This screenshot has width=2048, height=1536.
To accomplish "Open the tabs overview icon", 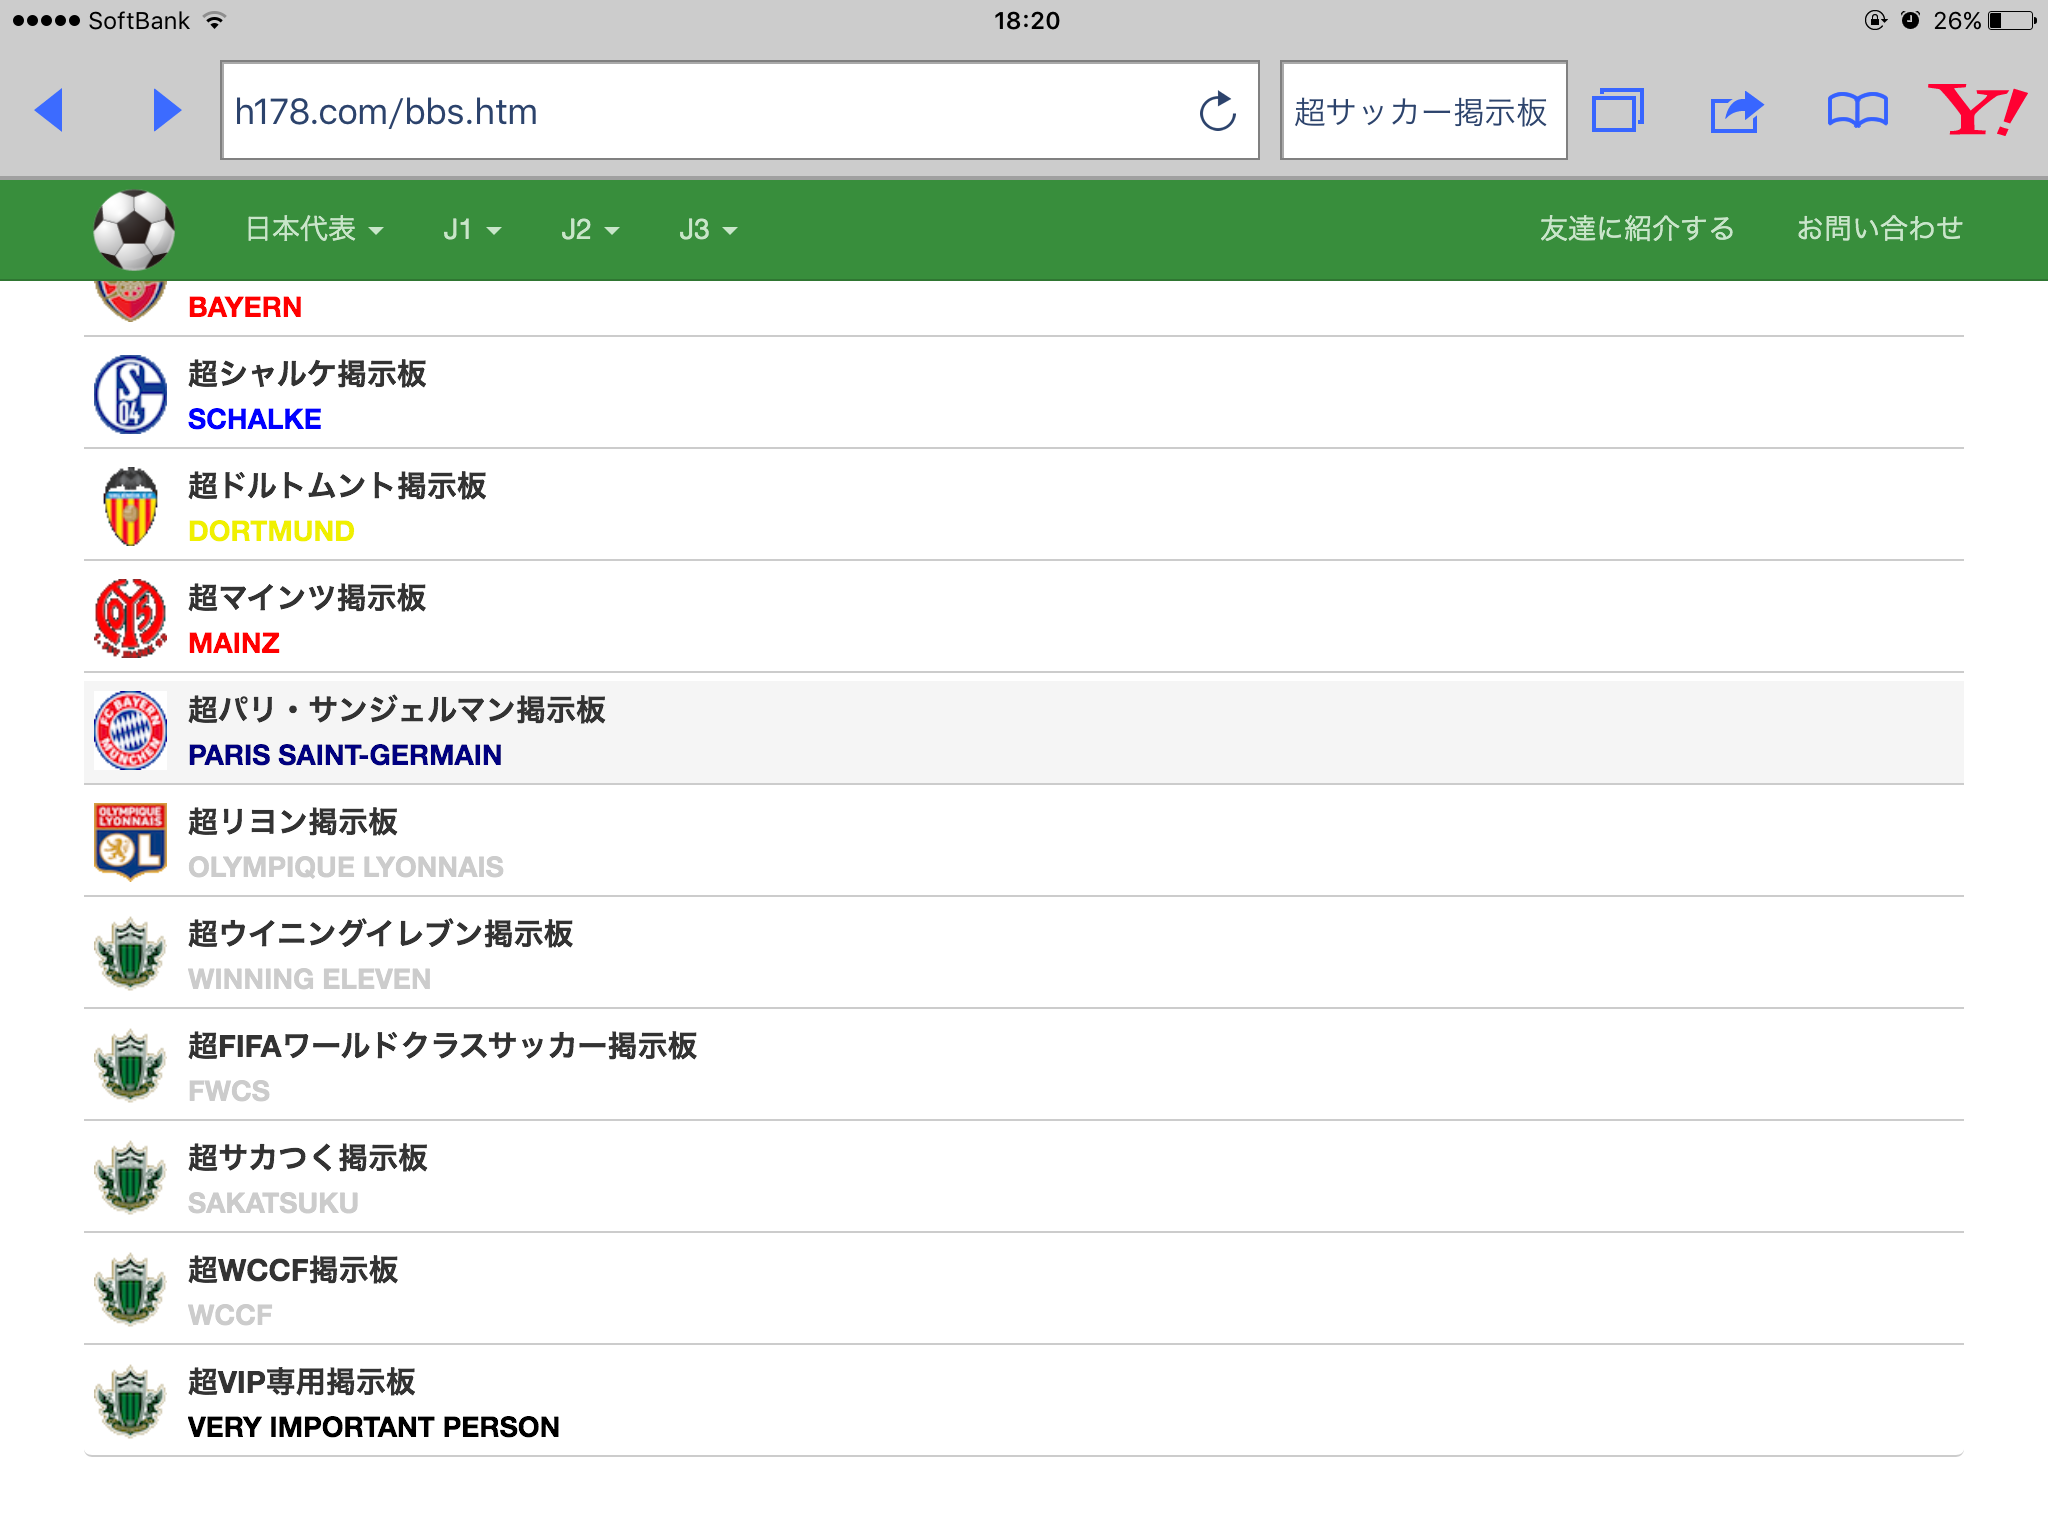I will (x=1618, y=110).
